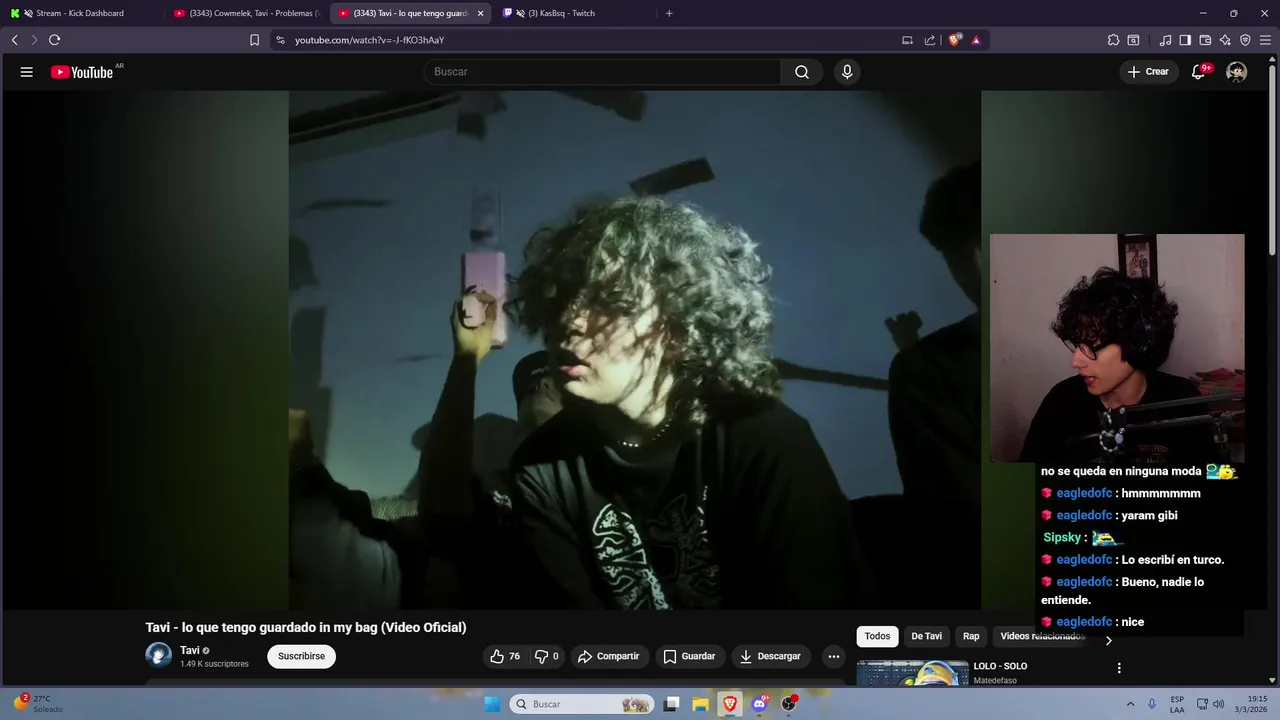Go to the YouTube home logo

coord(82,72)
